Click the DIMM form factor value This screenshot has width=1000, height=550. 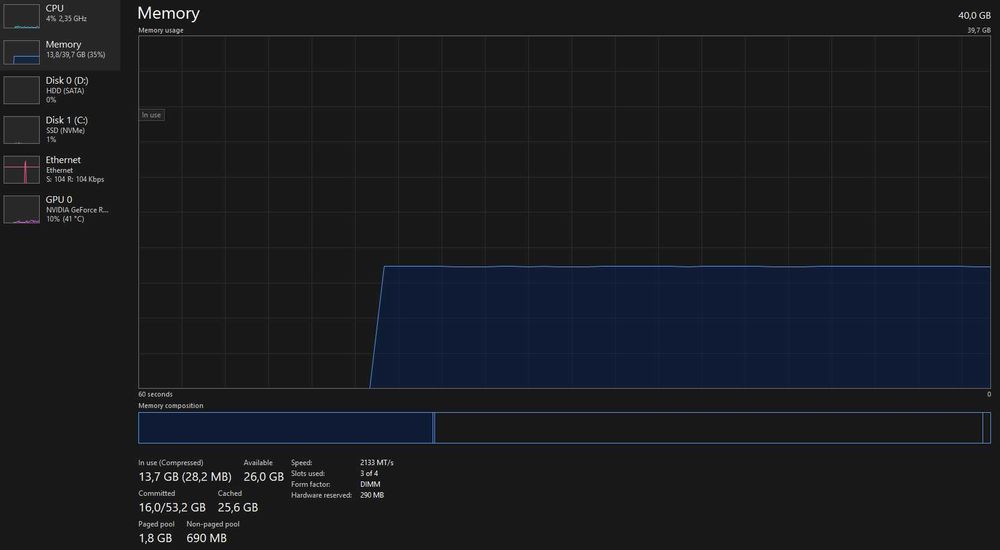tap(370, 484)
